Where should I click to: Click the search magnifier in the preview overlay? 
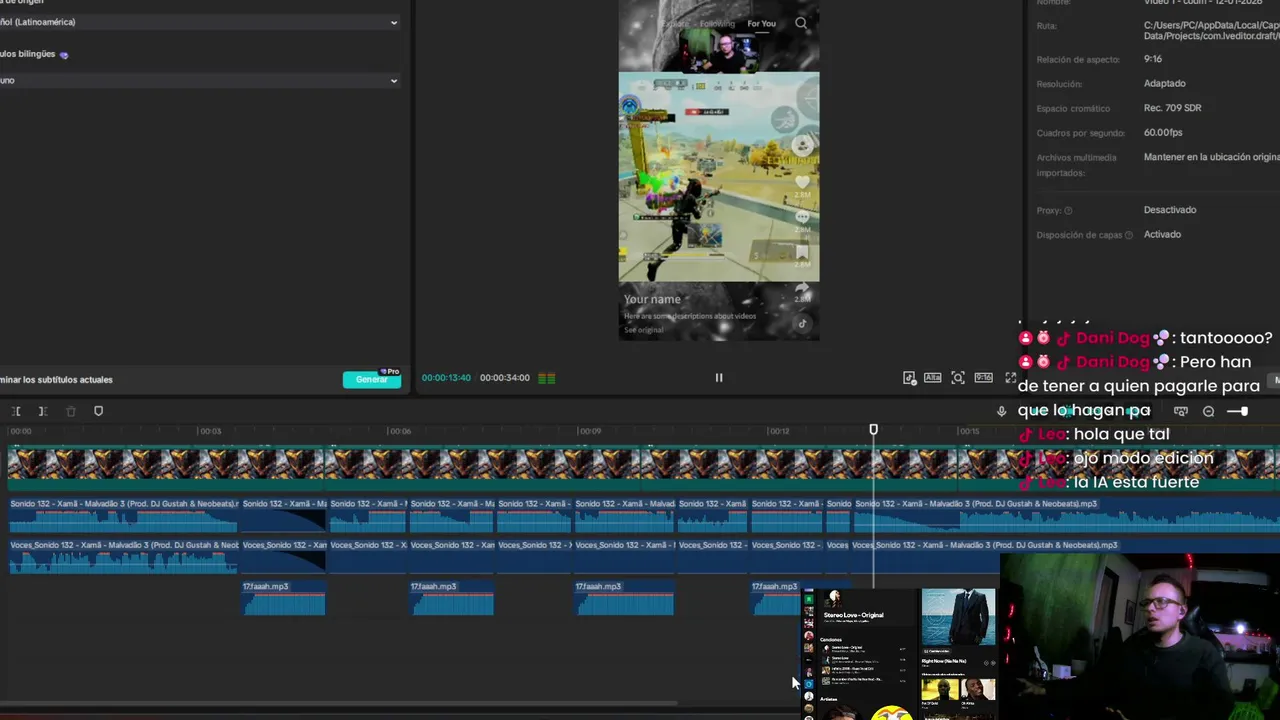click(x=801, y=23)
